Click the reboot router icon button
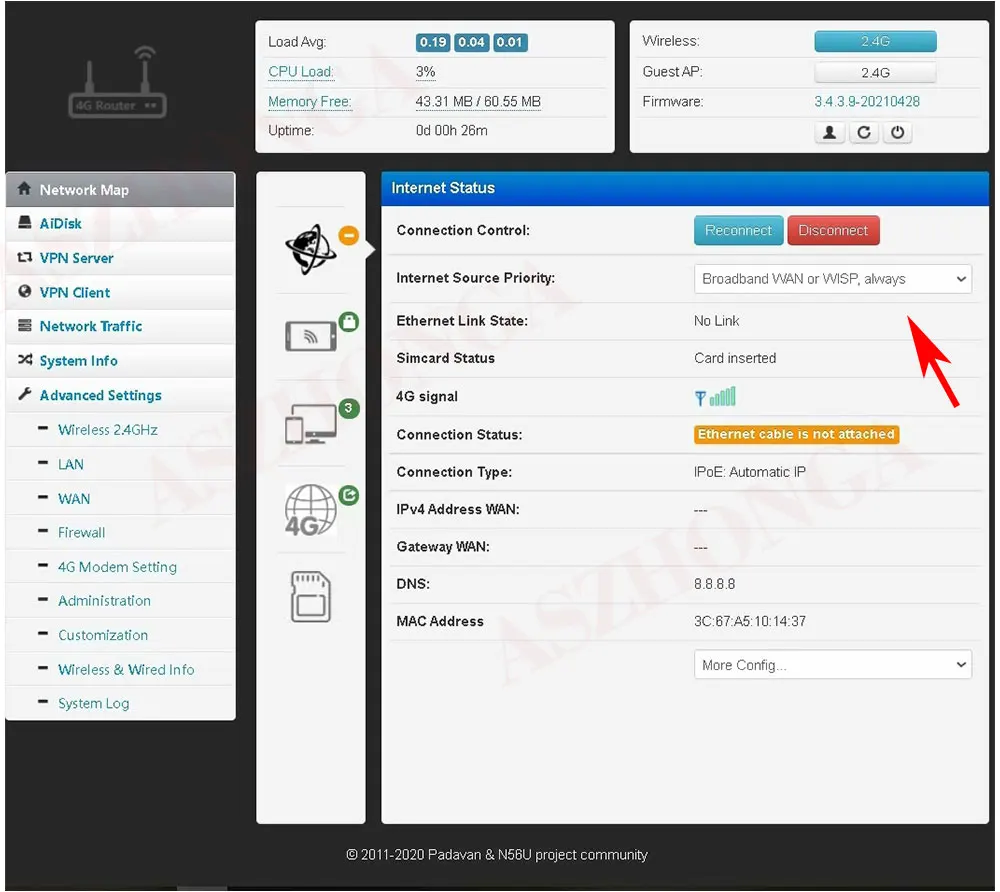Screen dimensions: 1000x892 [865, 133]
